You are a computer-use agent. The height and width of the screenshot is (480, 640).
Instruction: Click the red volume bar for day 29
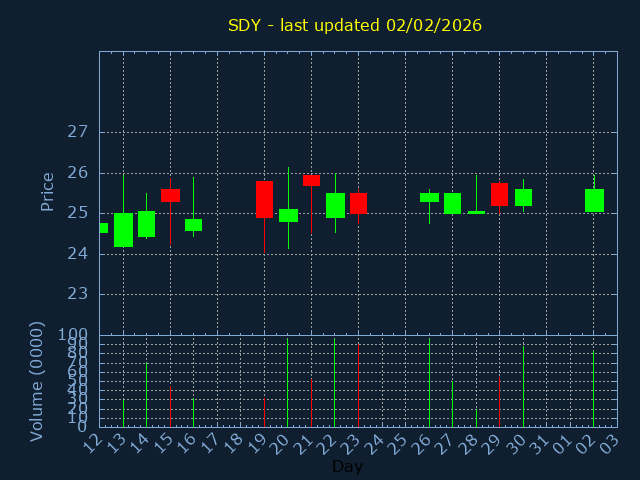pos(500,402)
